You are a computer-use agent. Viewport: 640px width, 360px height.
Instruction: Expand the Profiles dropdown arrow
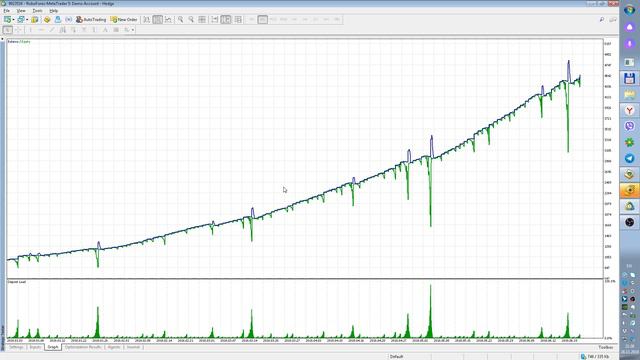click(x=27, y=20)
